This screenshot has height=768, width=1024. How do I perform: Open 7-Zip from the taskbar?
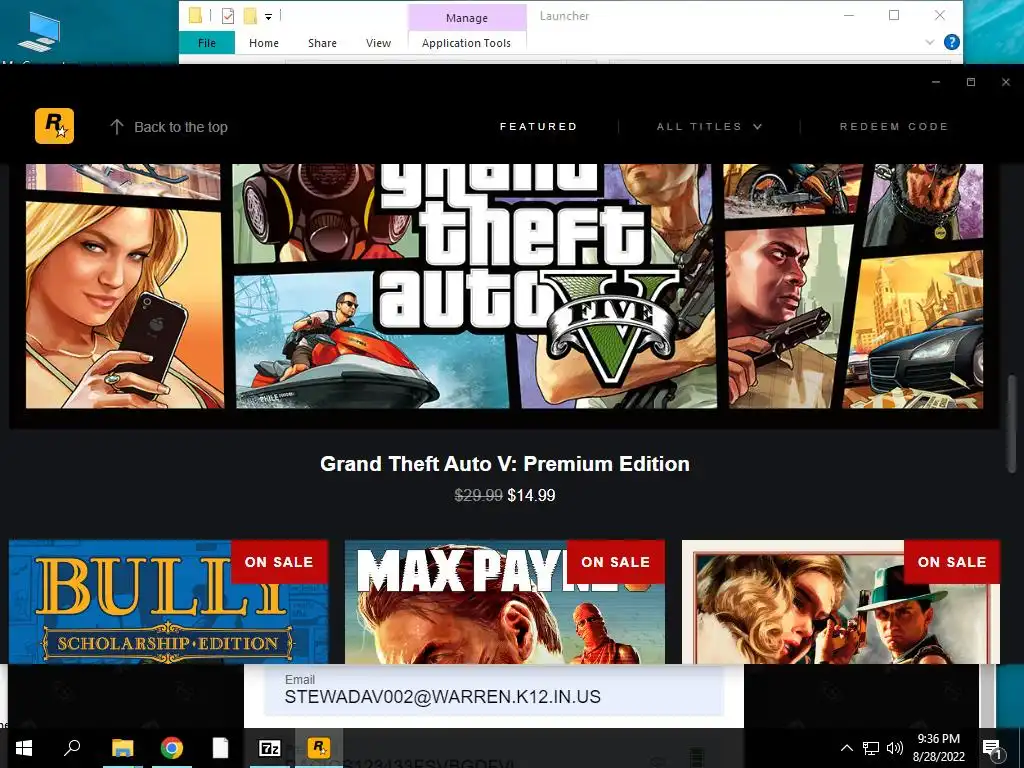point(270,748)
